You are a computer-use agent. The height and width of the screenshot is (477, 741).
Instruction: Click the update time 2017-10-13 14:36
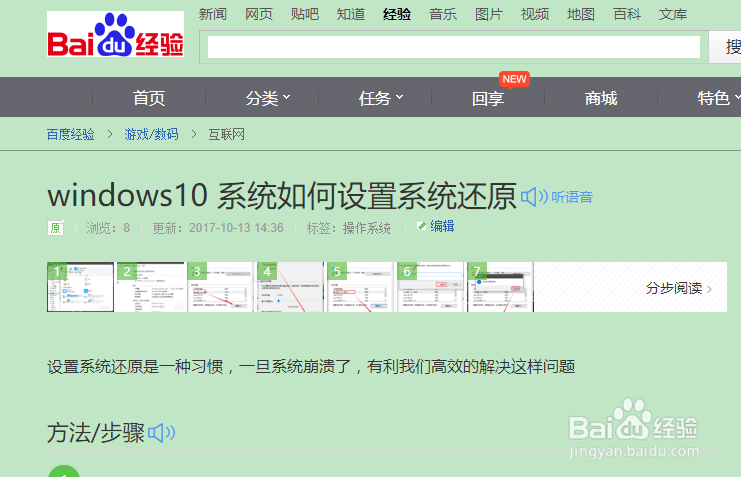(236, 228)
